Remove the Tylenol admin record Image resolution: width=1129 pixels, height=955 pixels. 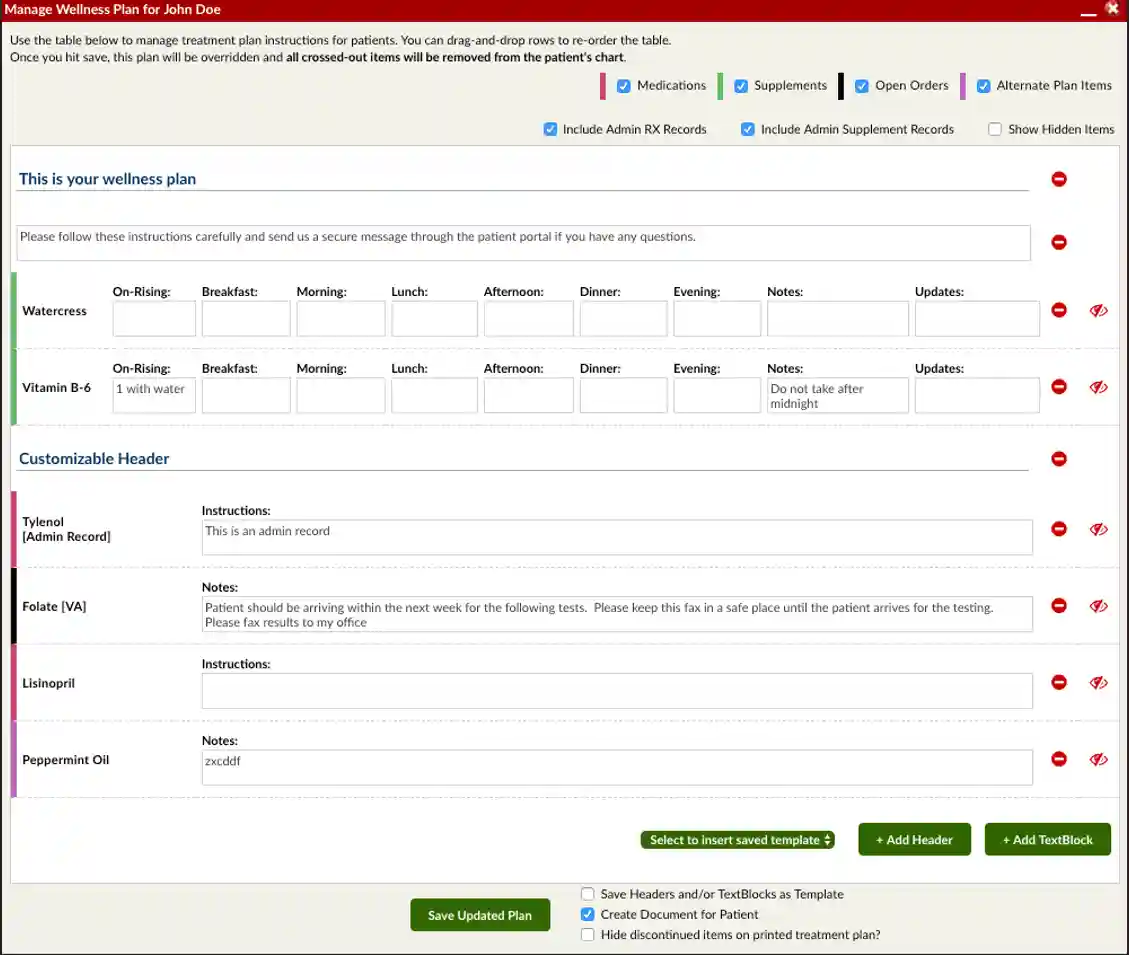pyautogui.click(x=1059, y=529)
